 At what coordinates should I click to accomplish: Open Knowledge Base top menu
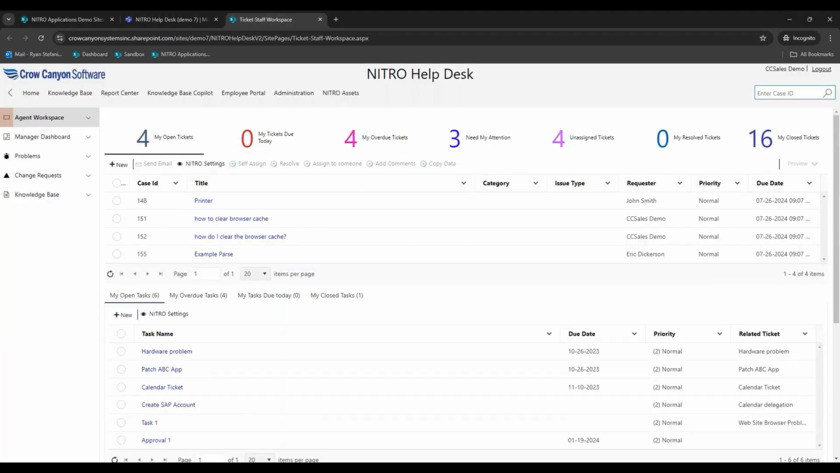point(70,93)
